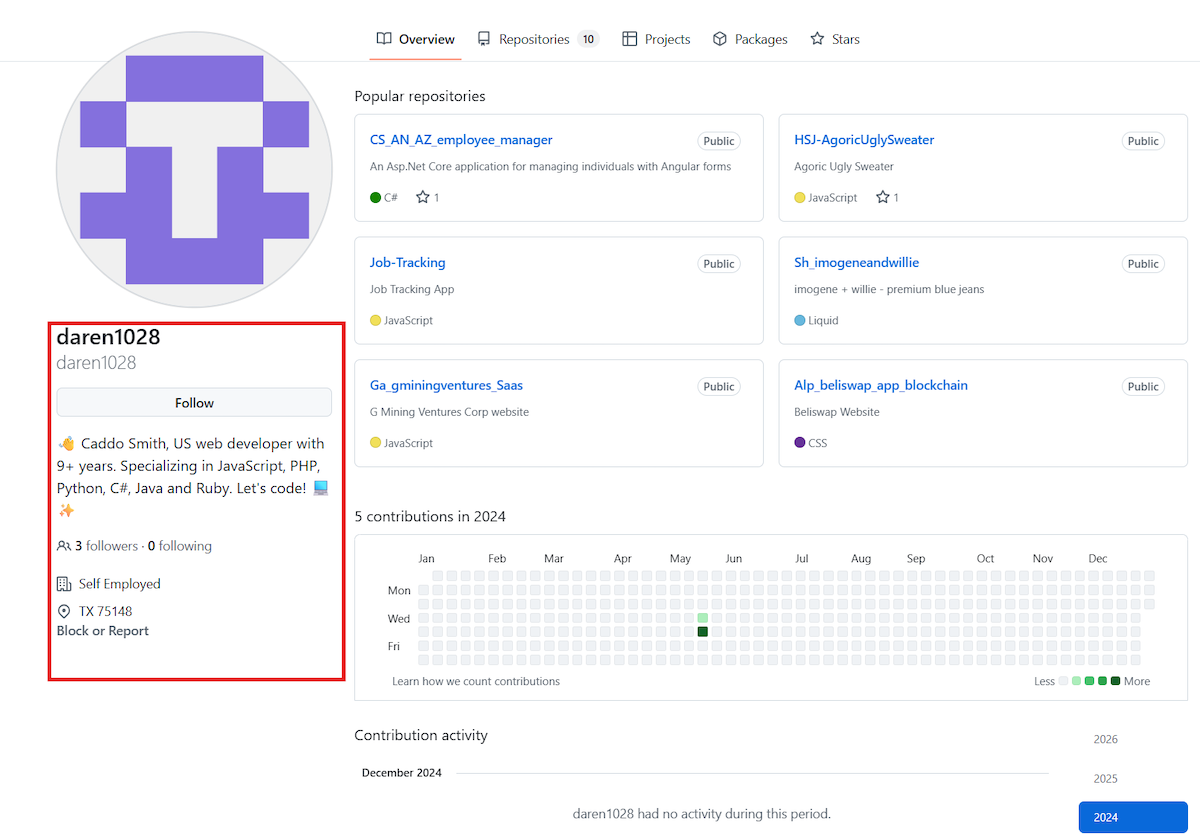Select the 2025 contribution year
1200x834 pixels.
tap(1106, 778)
